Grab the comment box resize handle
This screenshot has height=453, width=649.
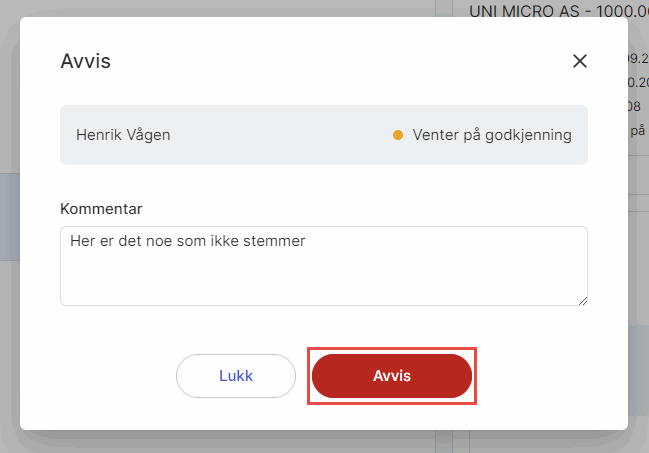pyautogui.click(x=582, y=299)
